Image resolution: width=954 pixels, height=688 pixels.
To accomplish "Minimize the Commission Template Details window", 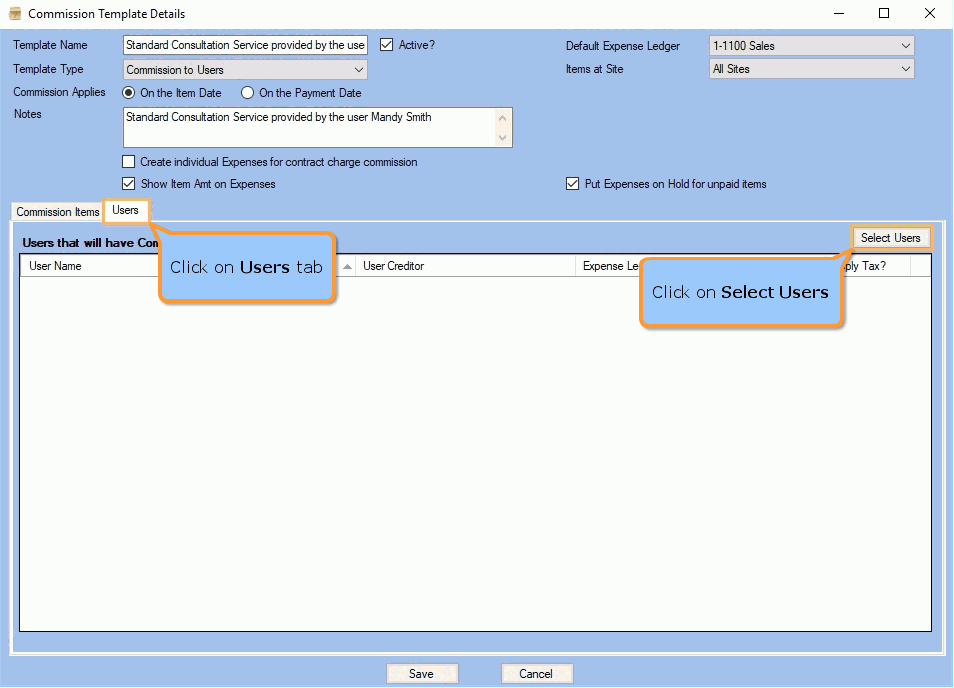I will (838, 14).
